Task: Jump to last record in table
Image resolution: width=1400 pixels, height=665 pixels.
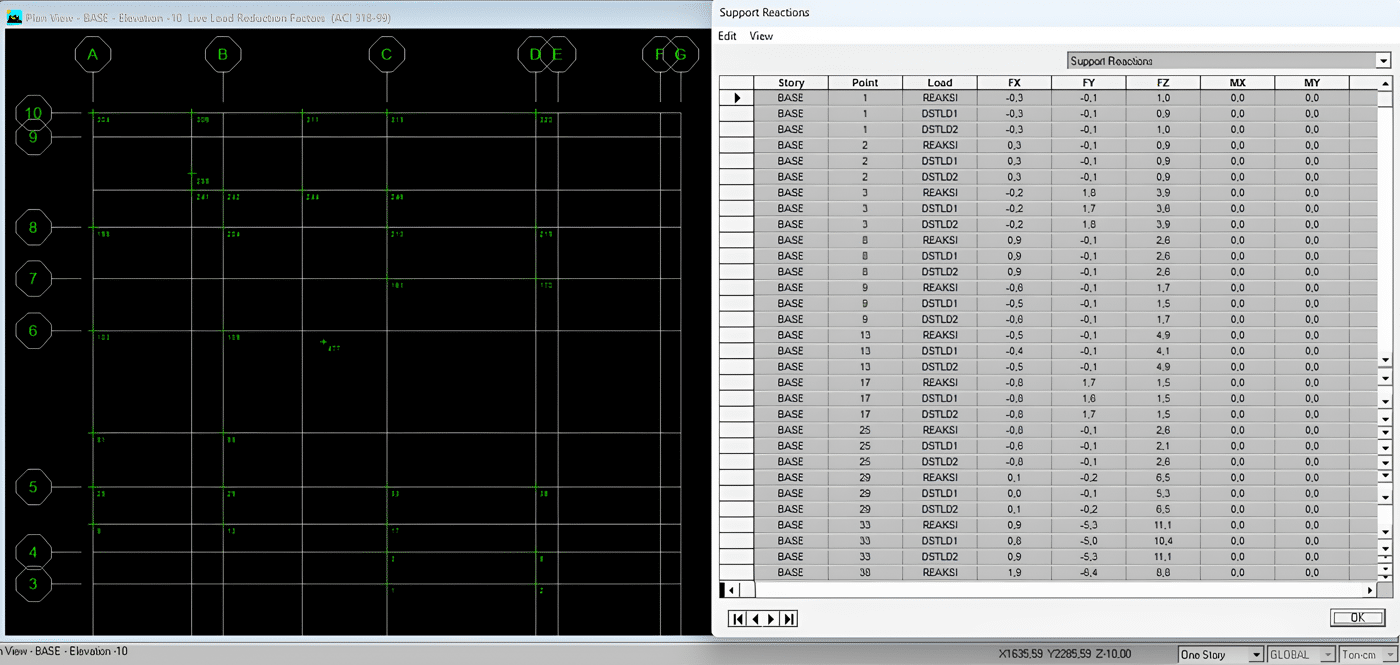Action: point(789,619)
